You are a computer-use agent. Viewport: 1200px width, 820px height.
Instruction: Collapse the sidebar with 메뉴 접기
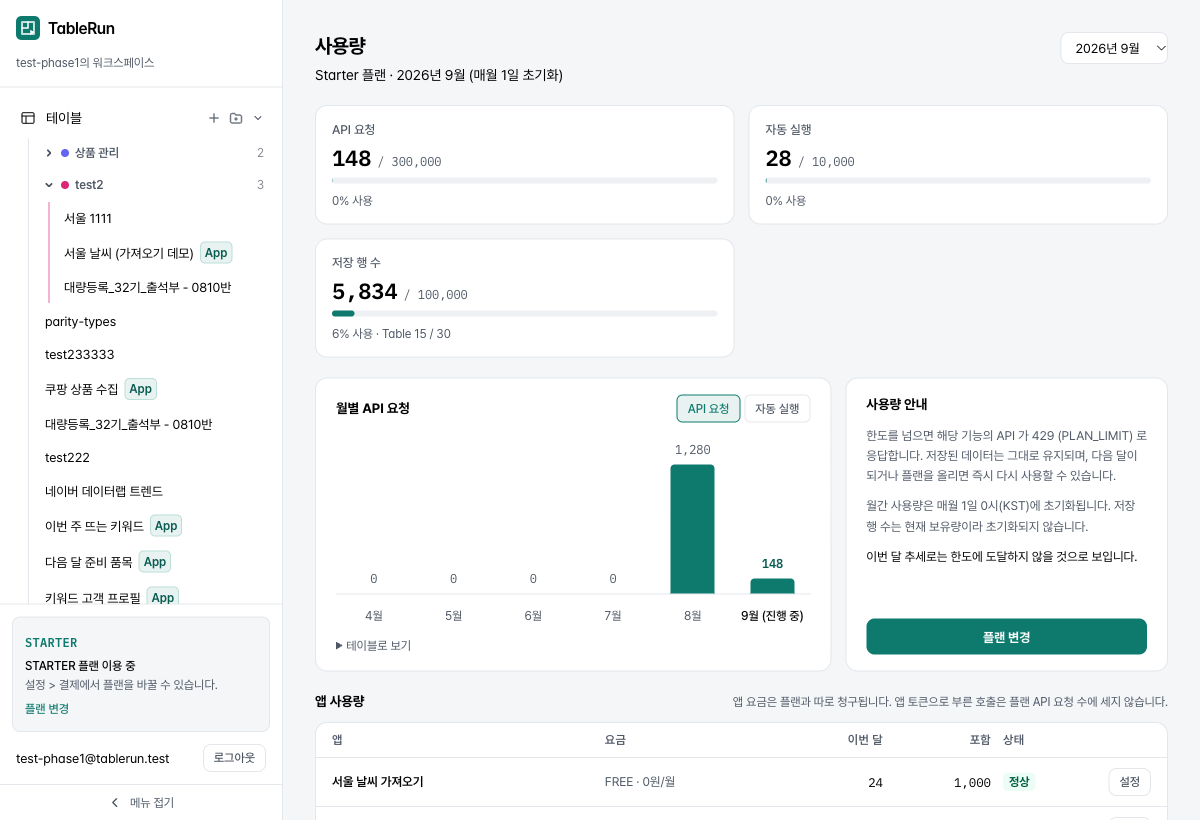pos(141,802)
